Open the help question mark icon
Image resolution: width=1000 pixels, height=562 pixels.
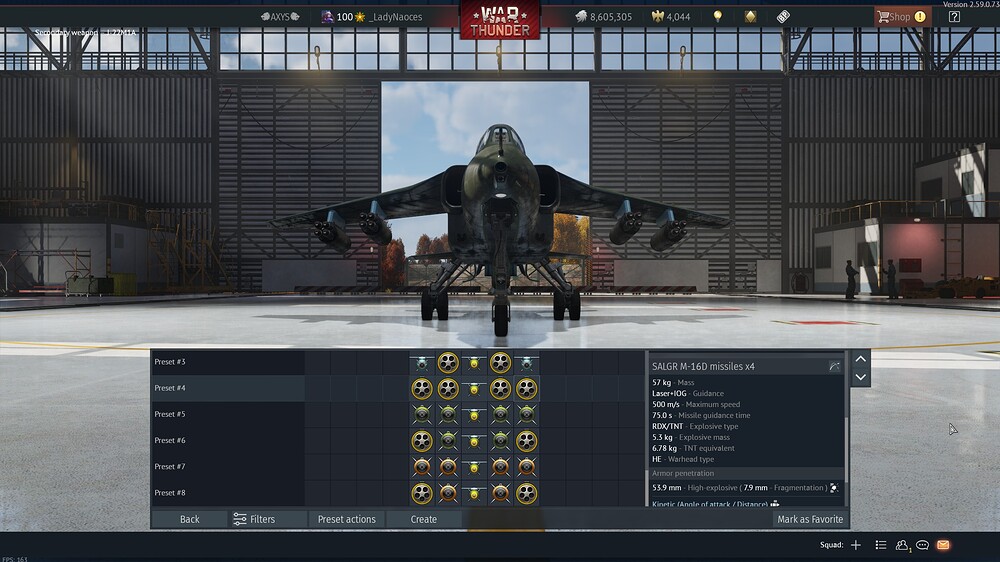click(x=954, y=17)
